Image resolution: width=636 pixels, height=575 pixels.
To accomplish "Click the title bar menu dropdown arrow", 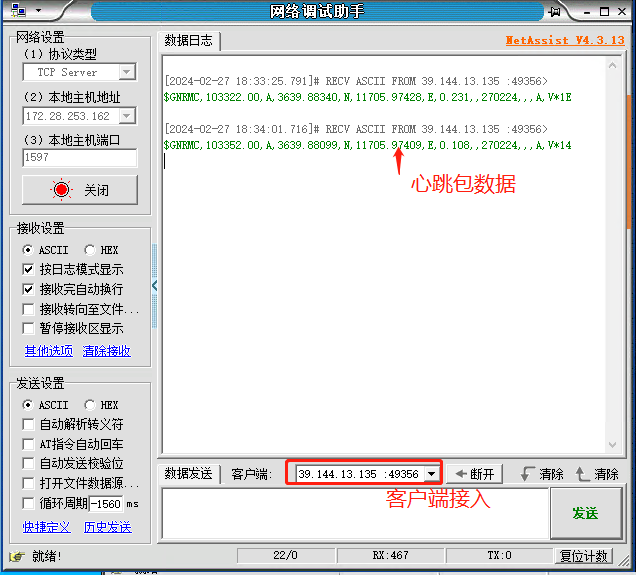I will [x=39, y=11].
